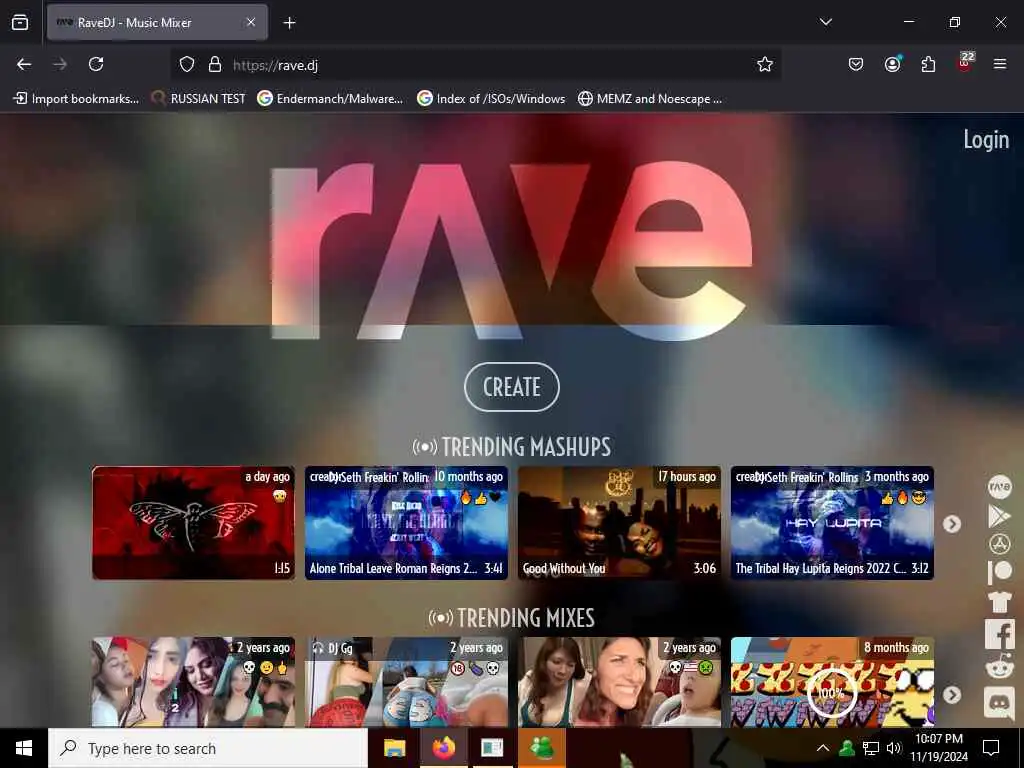Image resolution: width=1024 pixels, height=768 pixels.
Task: Click the Type here to search box
Action: click(x=208, y=748)
